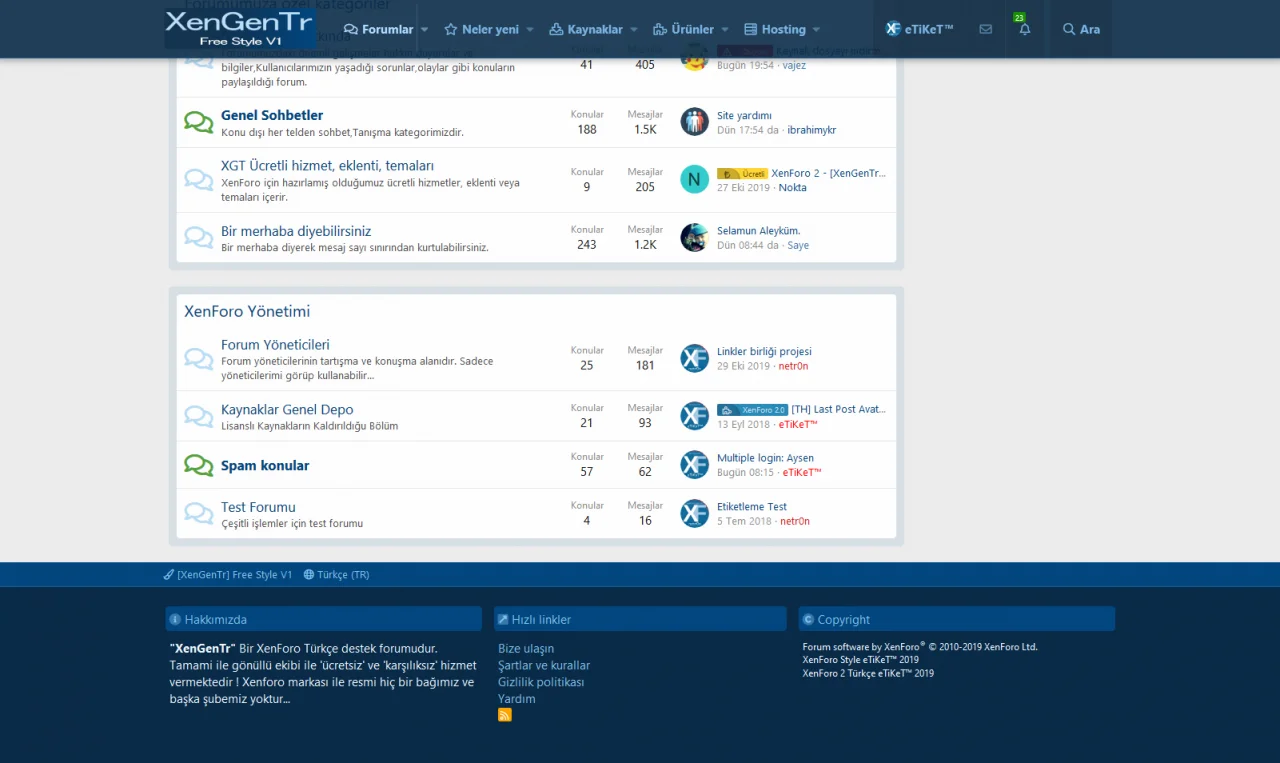Follow the Yardım footer link

click(517, 699)
